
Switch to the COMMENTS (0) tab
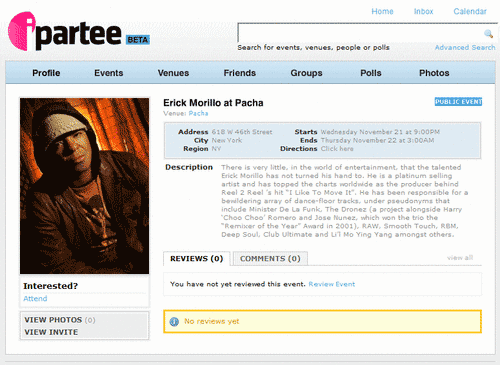pos(270,259)
